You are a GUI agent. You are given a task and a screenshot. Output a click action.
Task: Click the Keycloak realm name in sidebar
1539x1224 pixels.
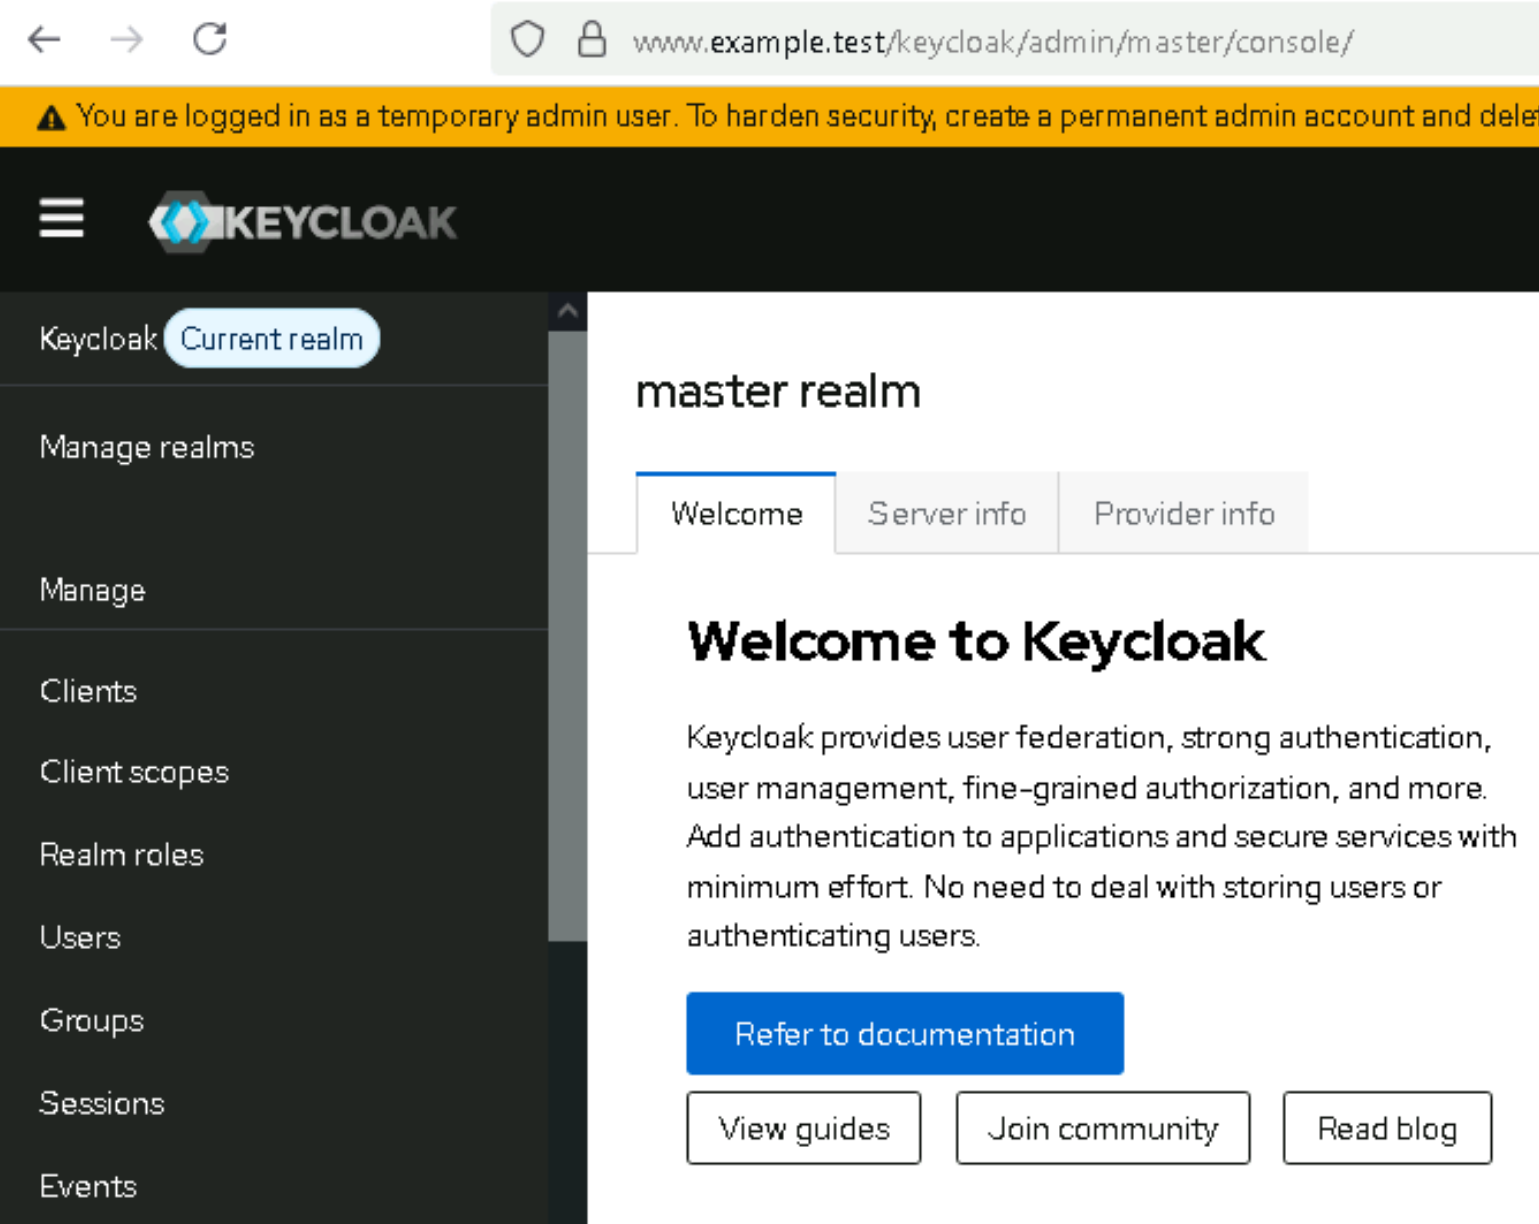pos(98,339)
